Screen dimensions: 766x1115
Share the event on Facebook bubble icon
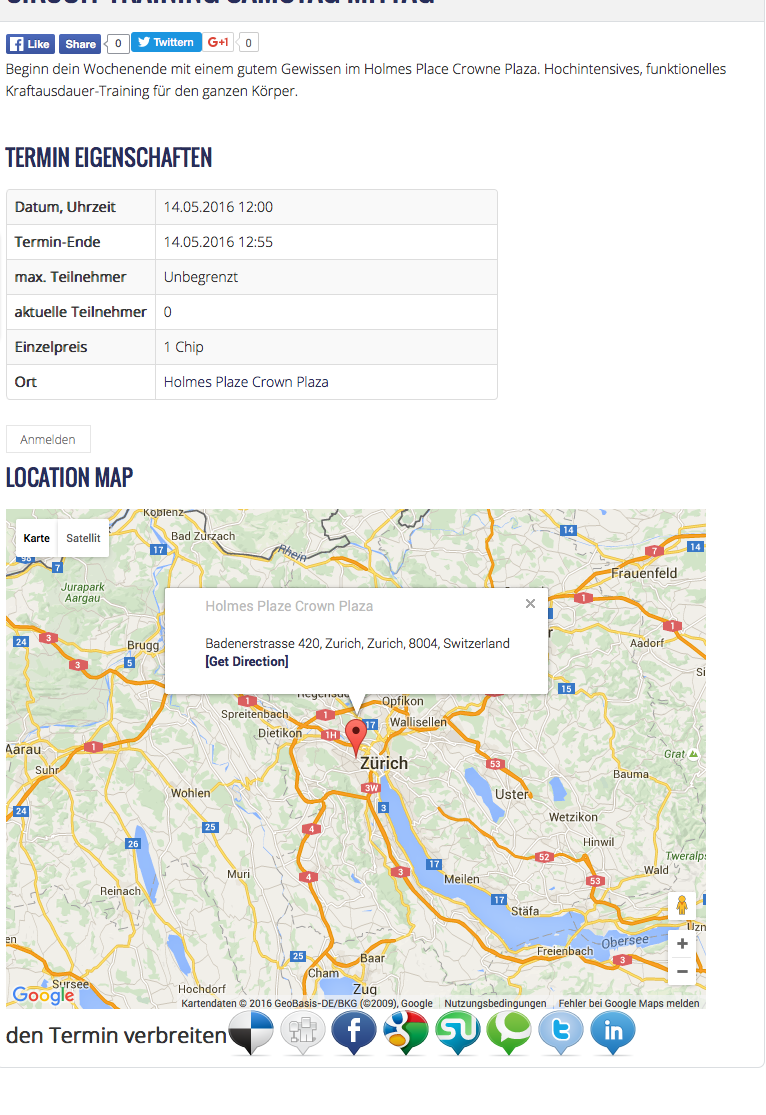354,1032
